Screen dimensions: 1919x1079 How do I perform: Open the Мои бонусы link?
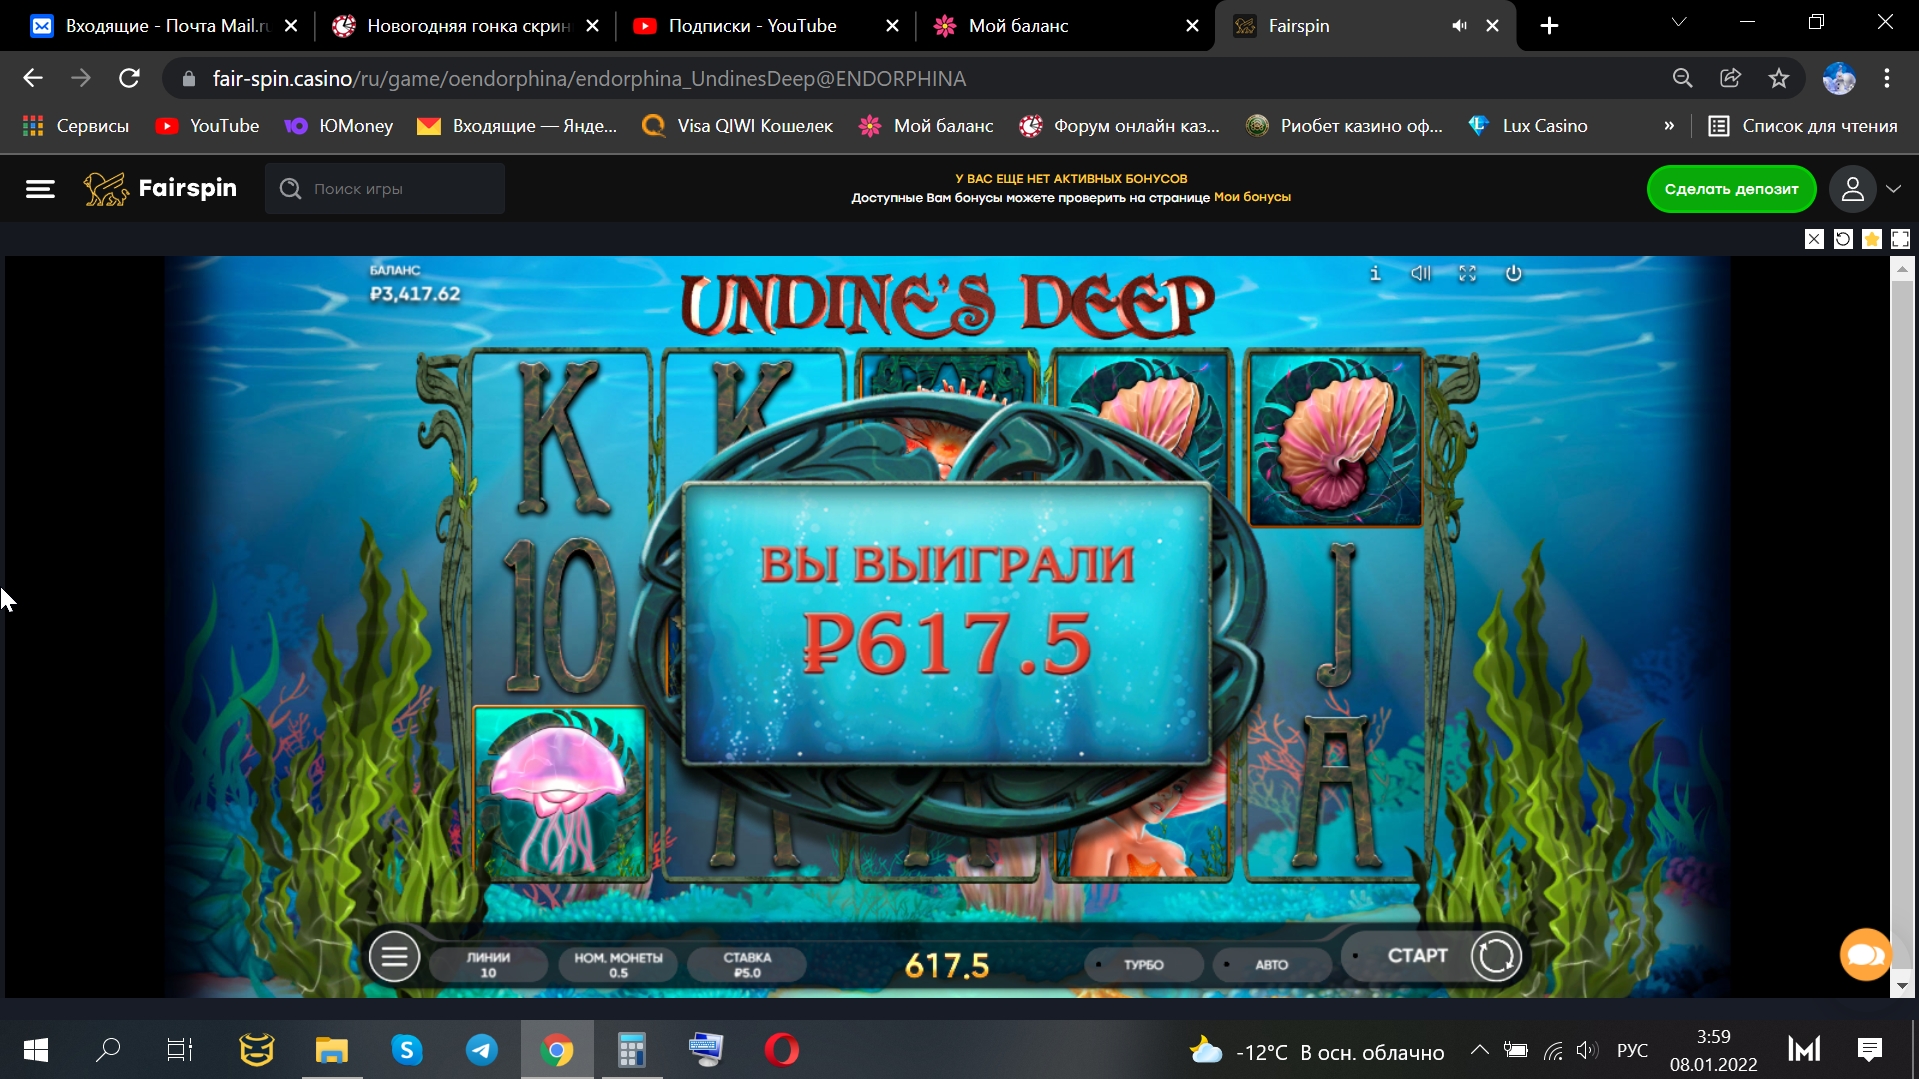point(1252,197)
